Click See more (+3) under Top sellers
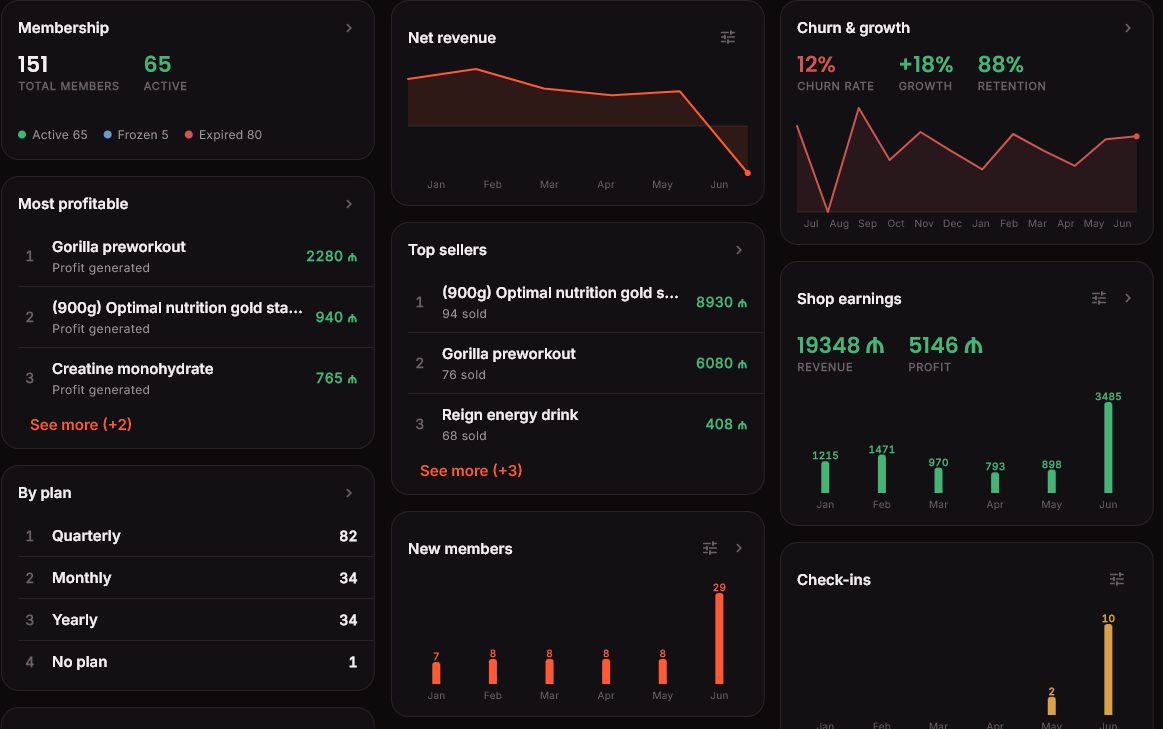The width and height of the screenshot is (1163, 729). click(471, 471)
